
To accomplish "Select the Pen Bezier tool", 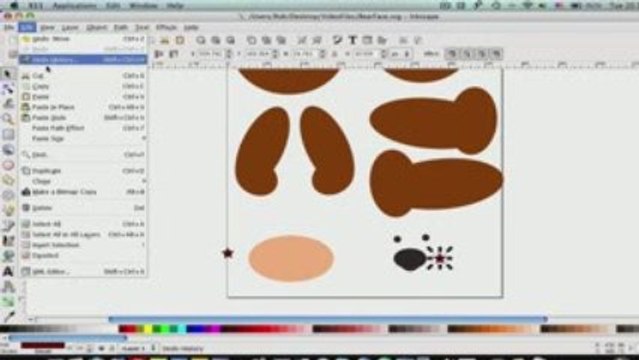I will (8, 225).
